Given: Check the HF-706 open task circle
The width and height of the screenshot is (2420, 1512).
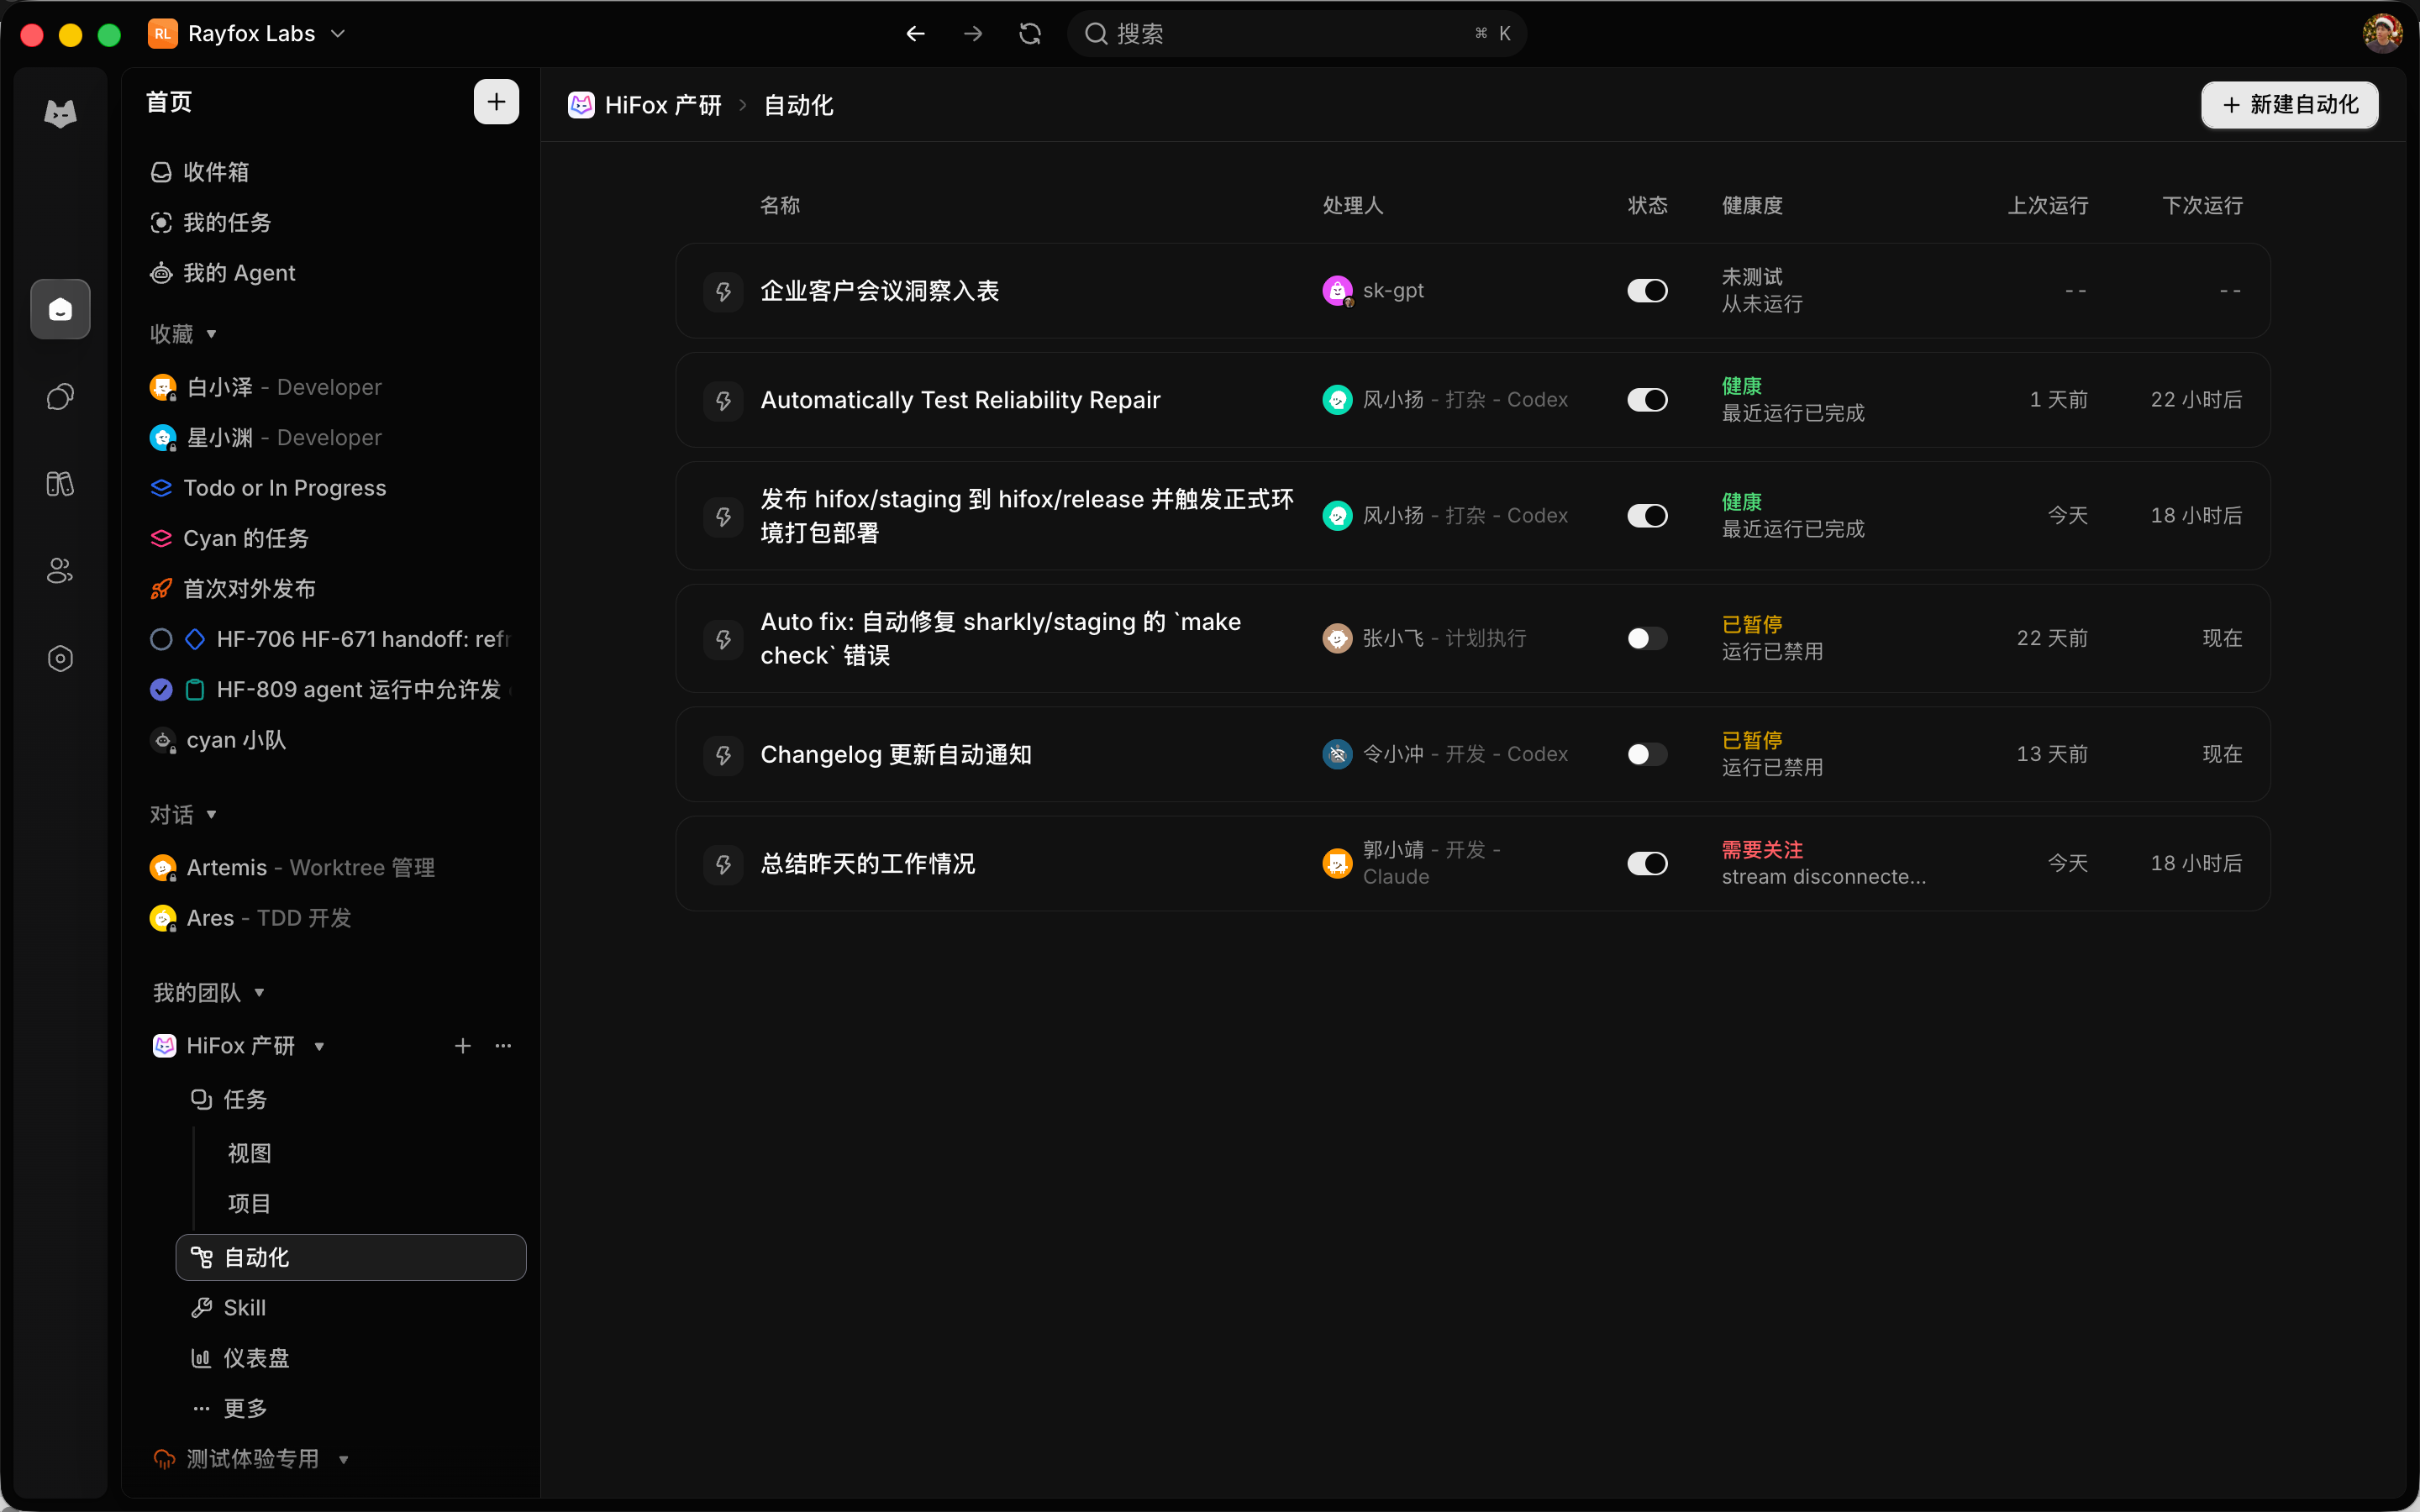Looking at the screenshot, I should pos(161,639).
